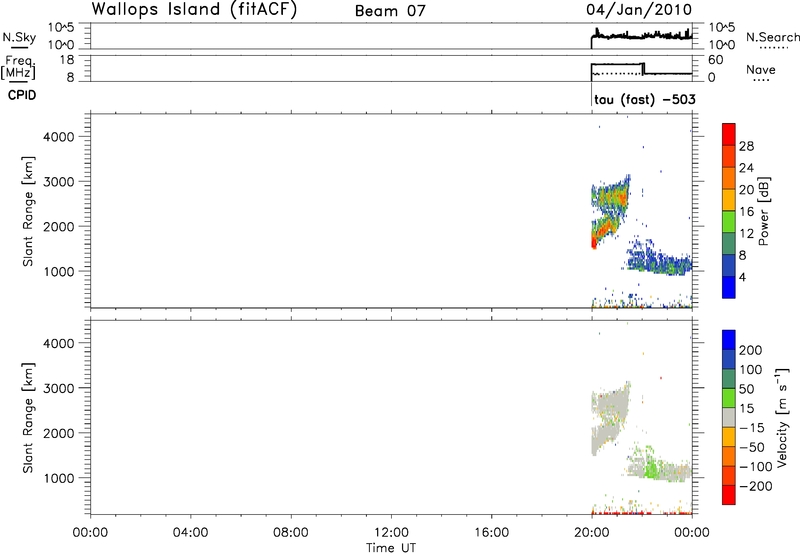Pick the red Velocity segment below -200
The width and height of the screenshot is (800, 554).
[x=729, y=495]
